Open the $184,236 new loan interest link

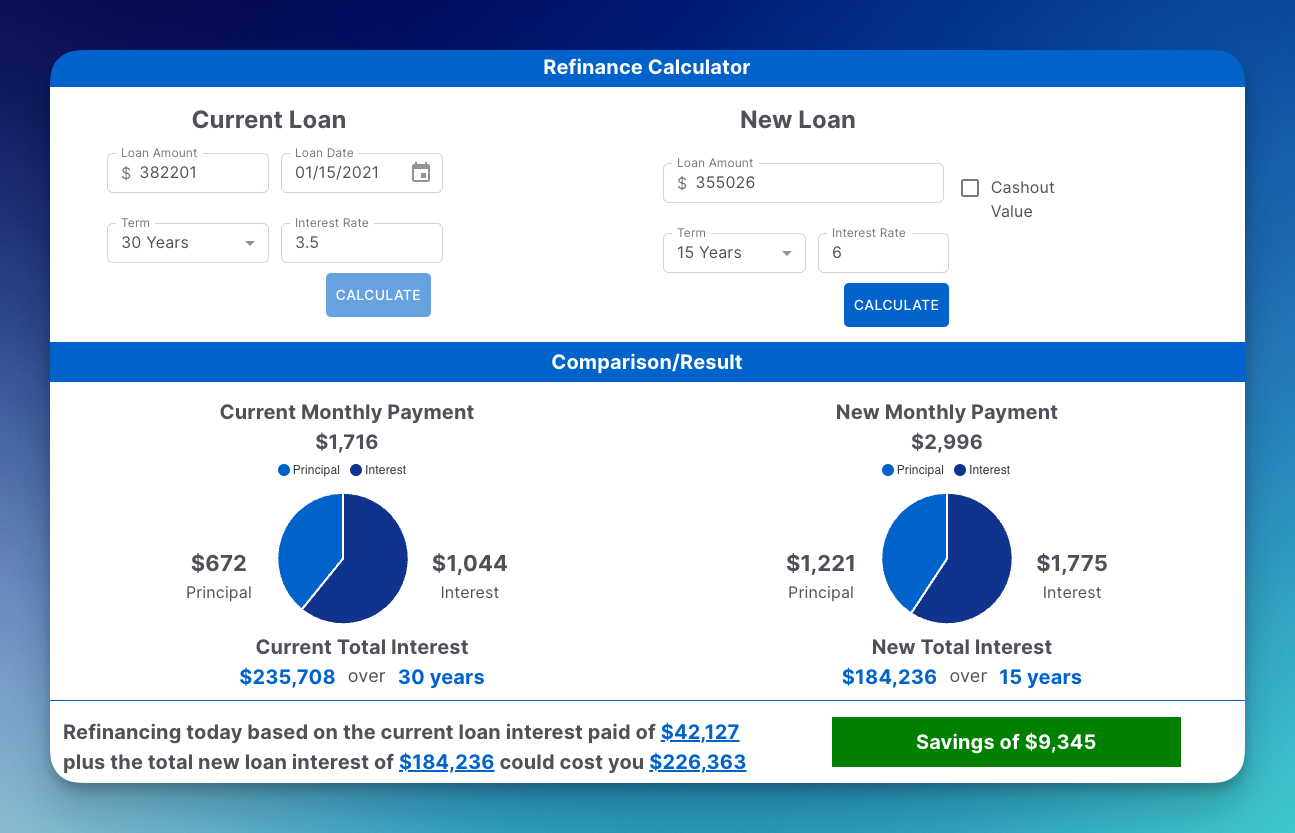(447, 761)
